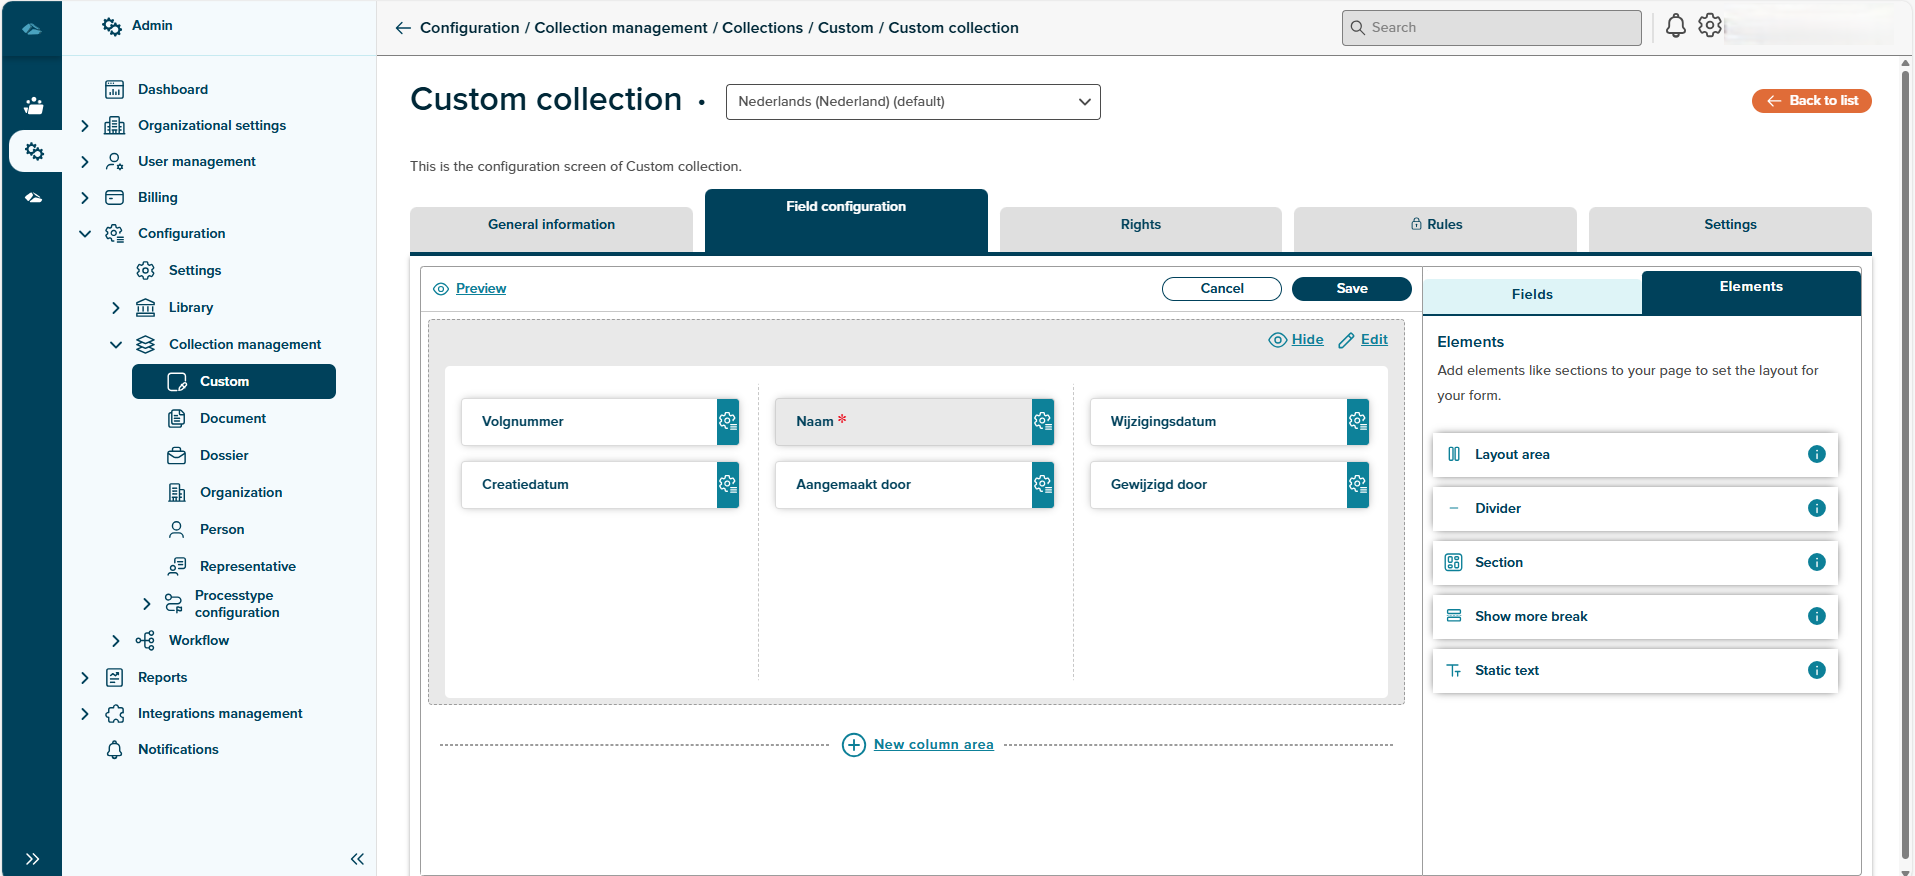Switch to the Rights tab
Screen dimensions: 1915x876
click(x=1140, y=225)
